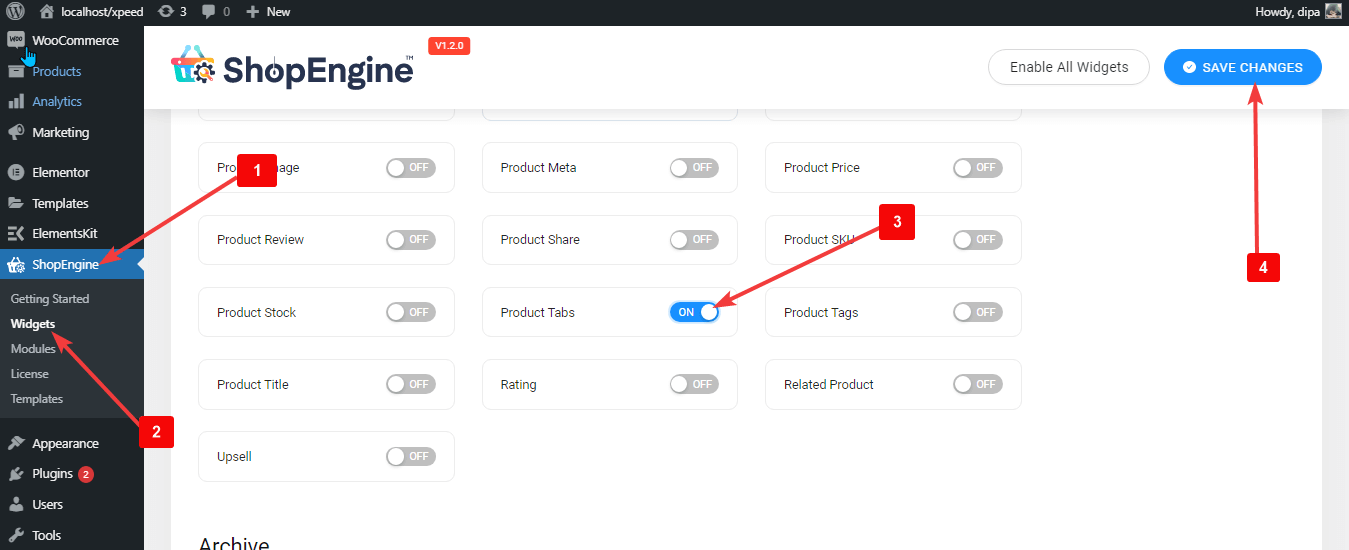Switch on the Rating toggle
This screenshot has width=1349, height=550.
pos(694,384)
